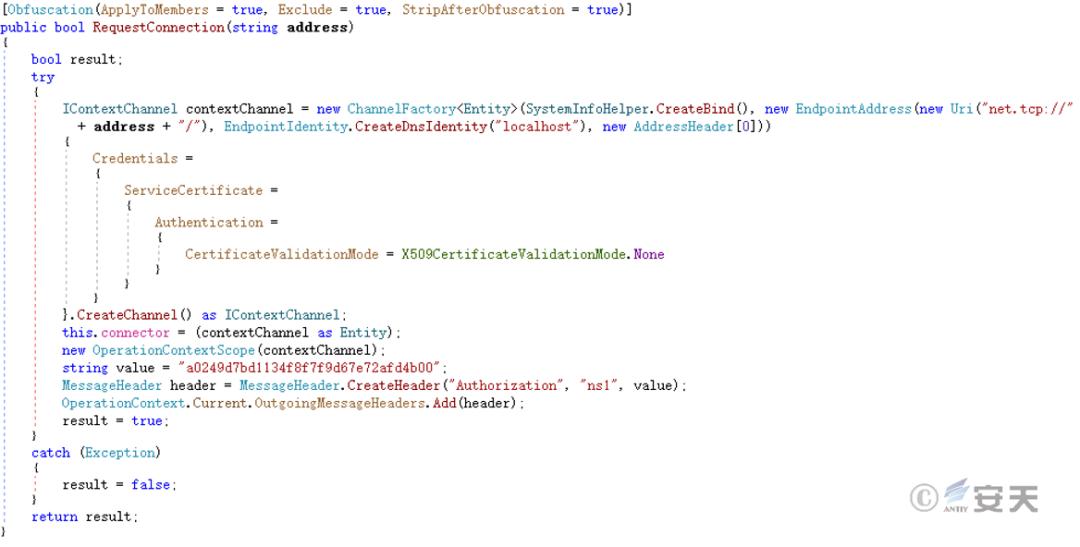Jump to the CreateBind method call

694,109
